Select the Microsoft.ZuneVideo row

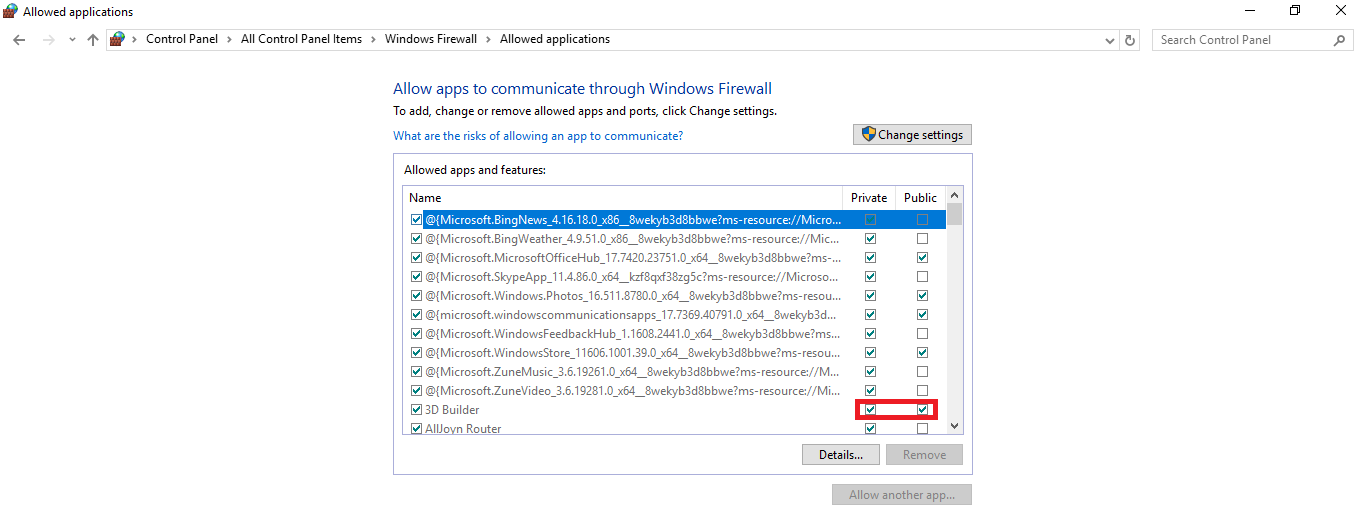pyautogui.click(x=675, y=391)
